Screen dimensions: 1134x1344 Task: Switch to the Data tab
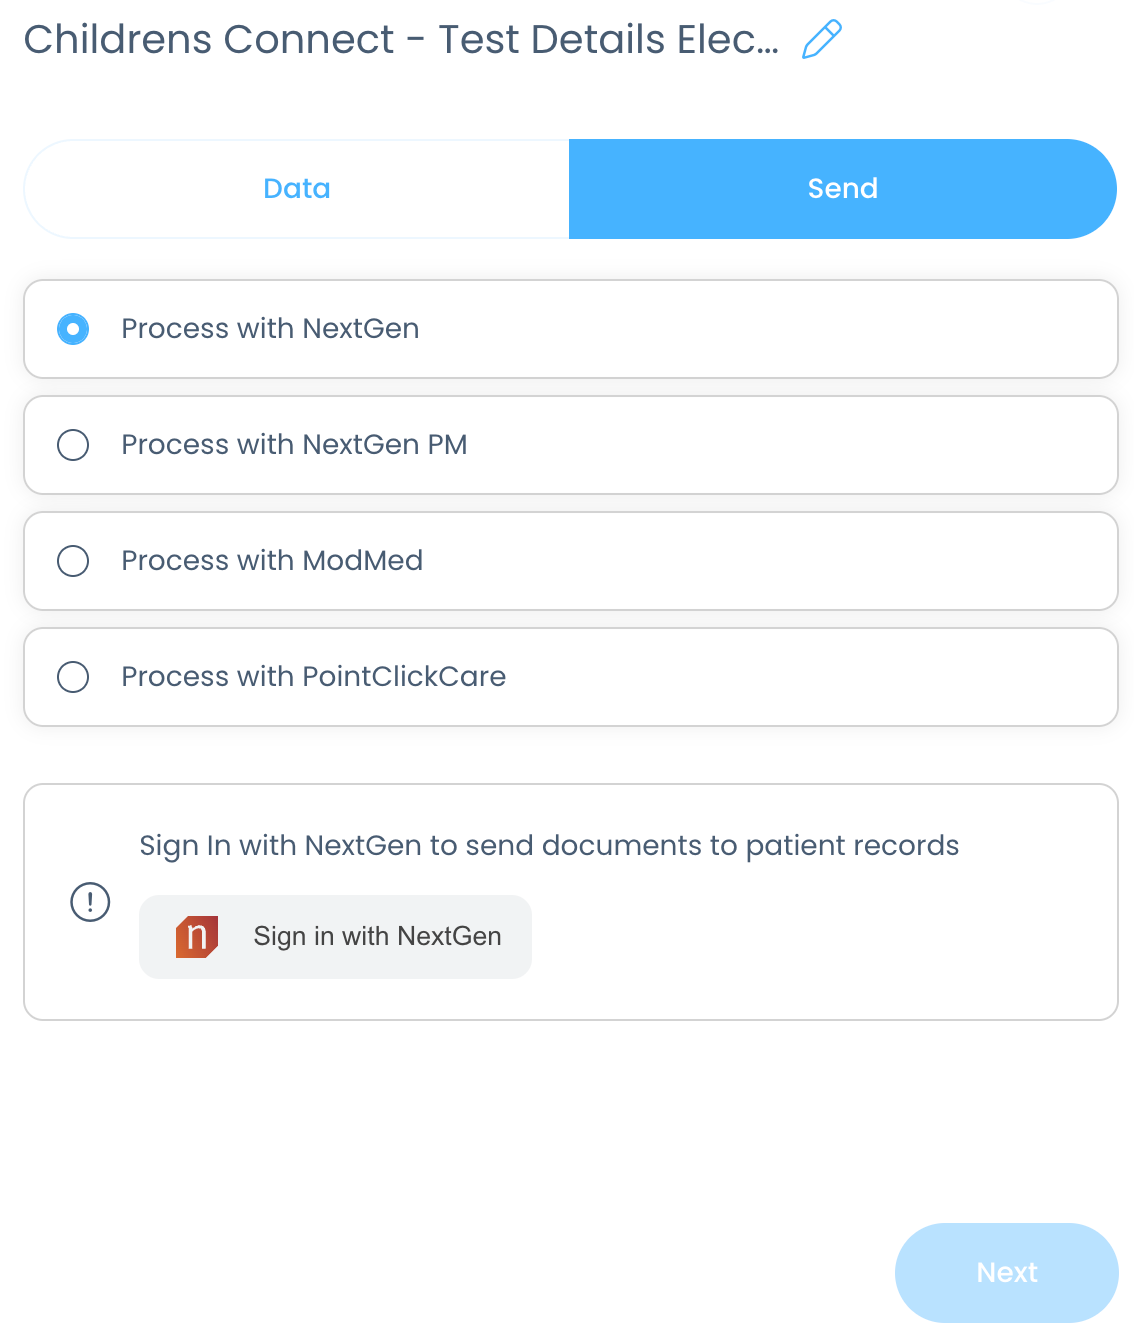(297, 189)
